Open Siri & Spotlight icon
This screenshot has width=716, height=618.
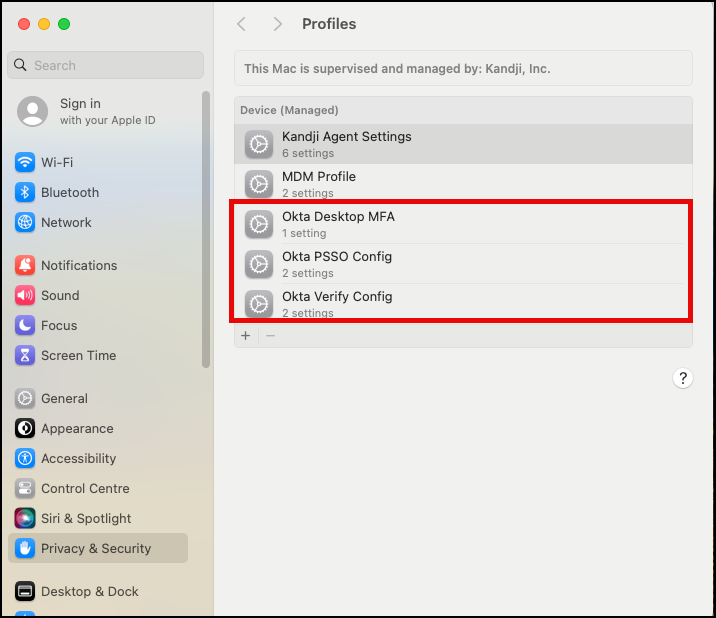[x=25, y=518]
